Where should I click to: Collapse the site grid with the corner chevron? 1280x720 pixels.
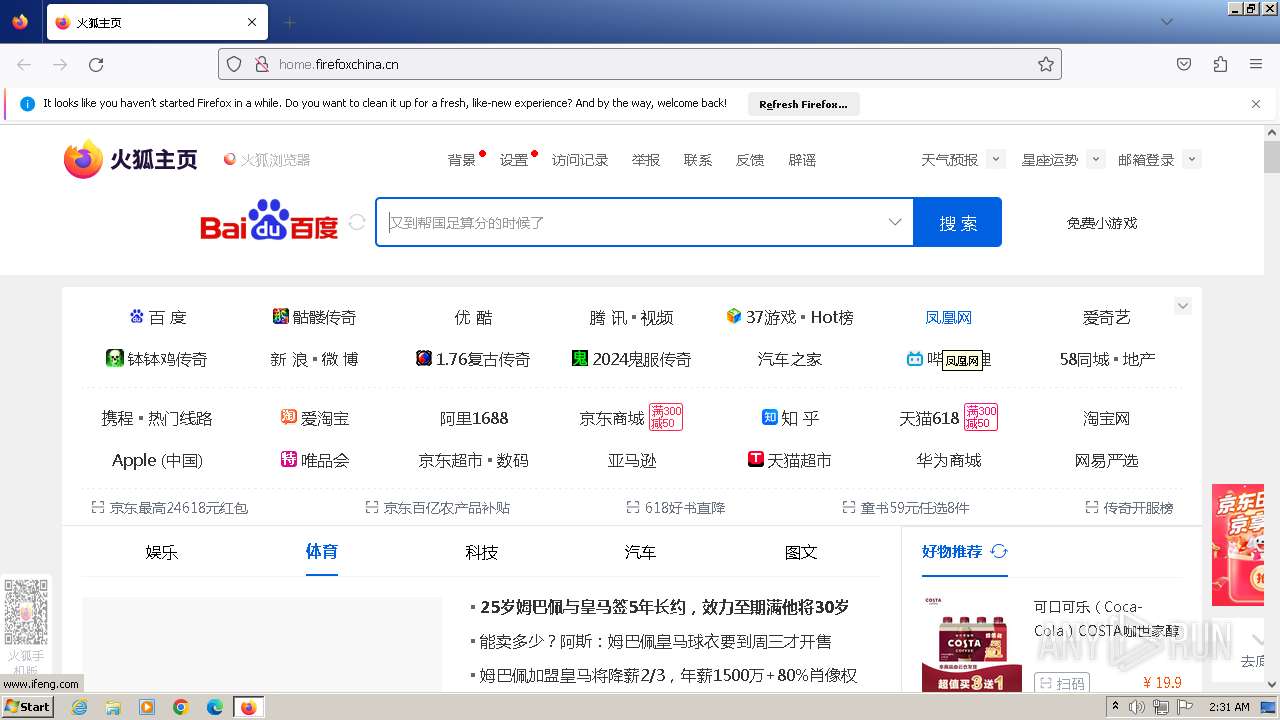[x=1183, y=306]
